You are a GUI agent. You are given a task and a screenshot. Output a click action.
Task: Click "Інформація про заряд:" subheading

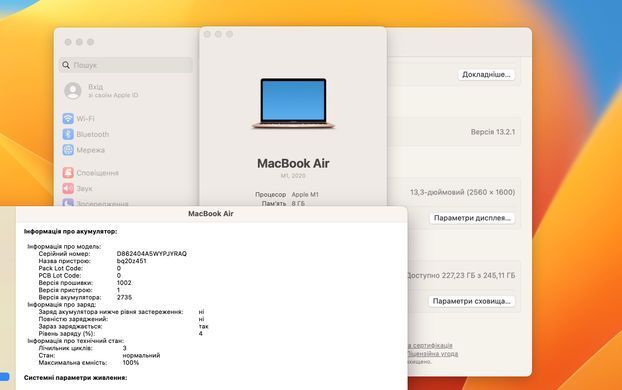(x=61, y=304)
